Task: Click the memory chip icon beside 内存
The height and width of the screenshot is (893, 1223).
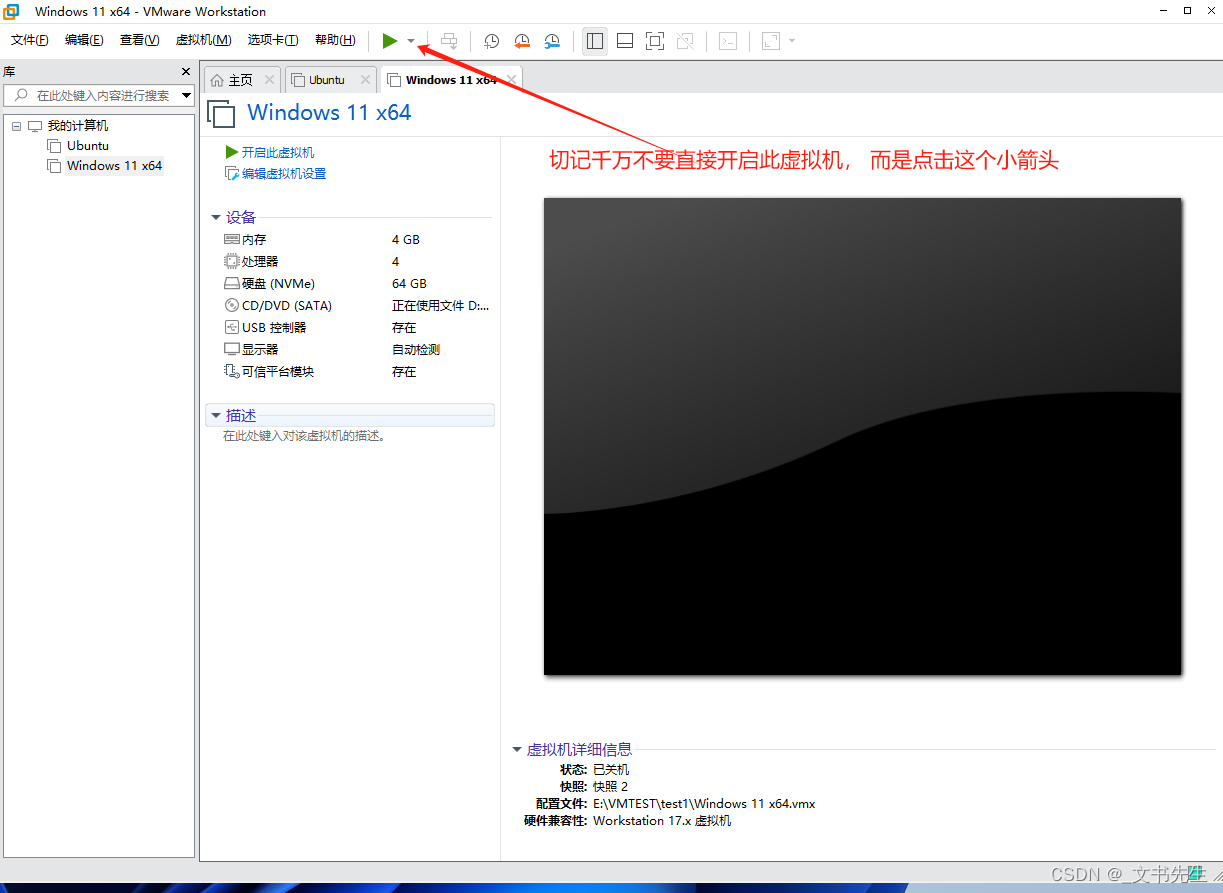Action: click(x=232, y=240)
